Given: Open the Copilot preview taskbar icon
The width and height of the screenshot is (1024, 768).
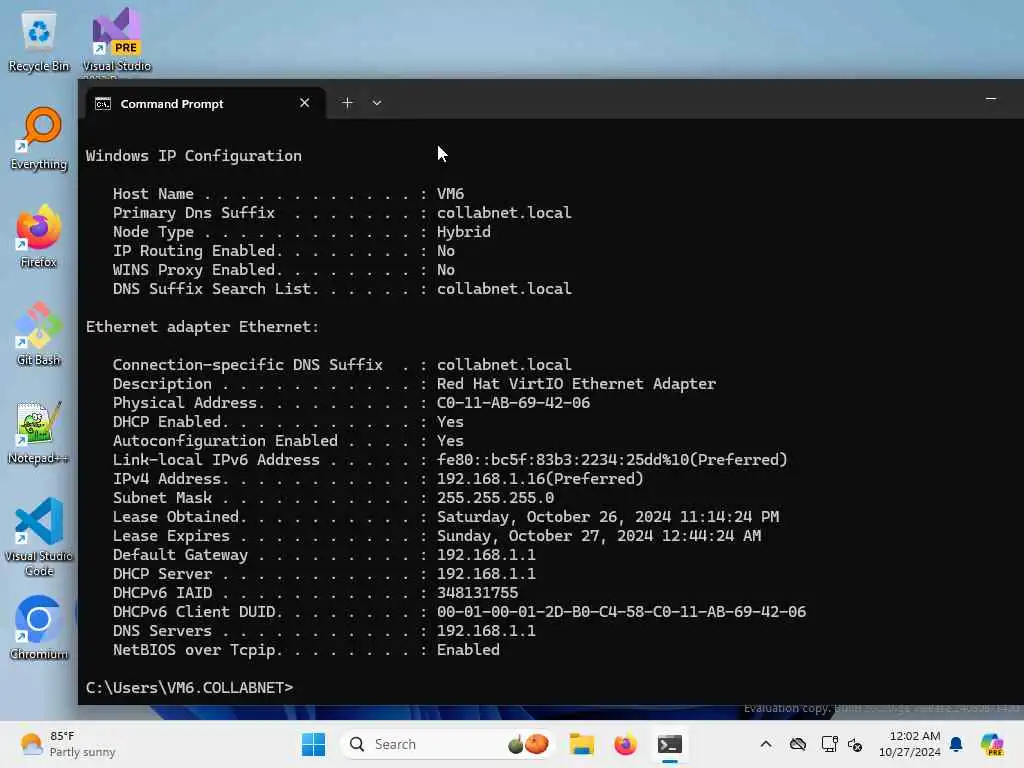Looking at the screenshot, I should [992, 744].
